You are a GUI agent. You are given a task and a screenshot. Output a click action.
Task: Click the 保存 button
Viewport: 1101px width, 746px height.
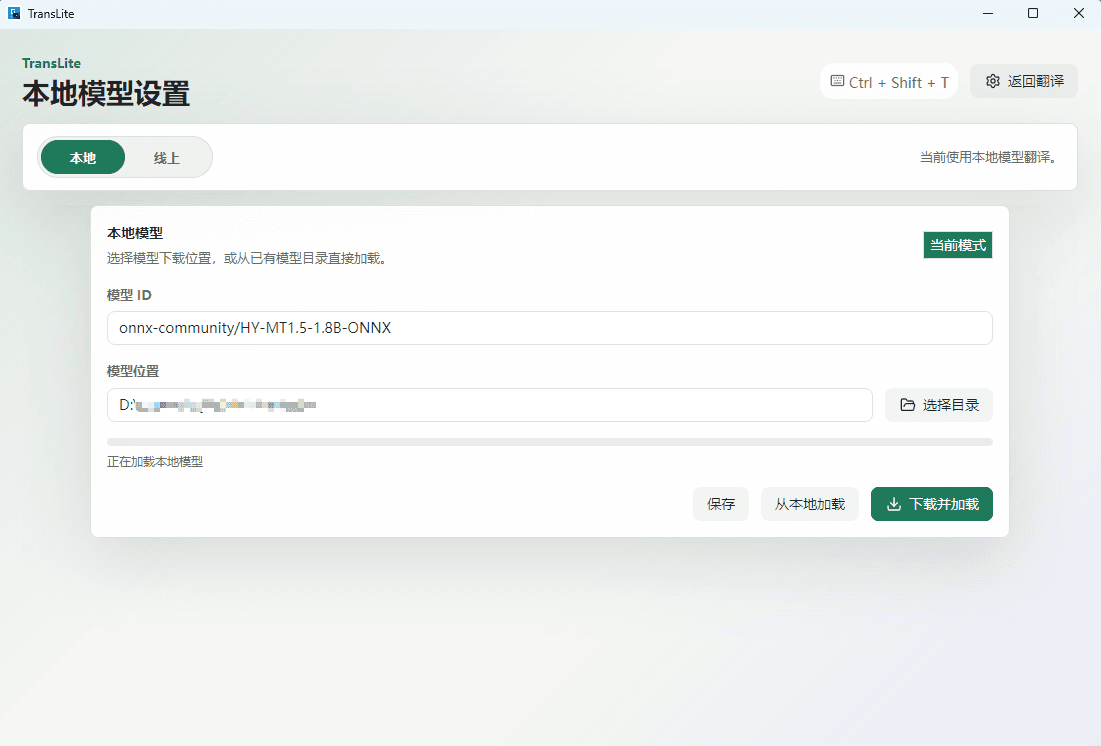coord(721,504)
